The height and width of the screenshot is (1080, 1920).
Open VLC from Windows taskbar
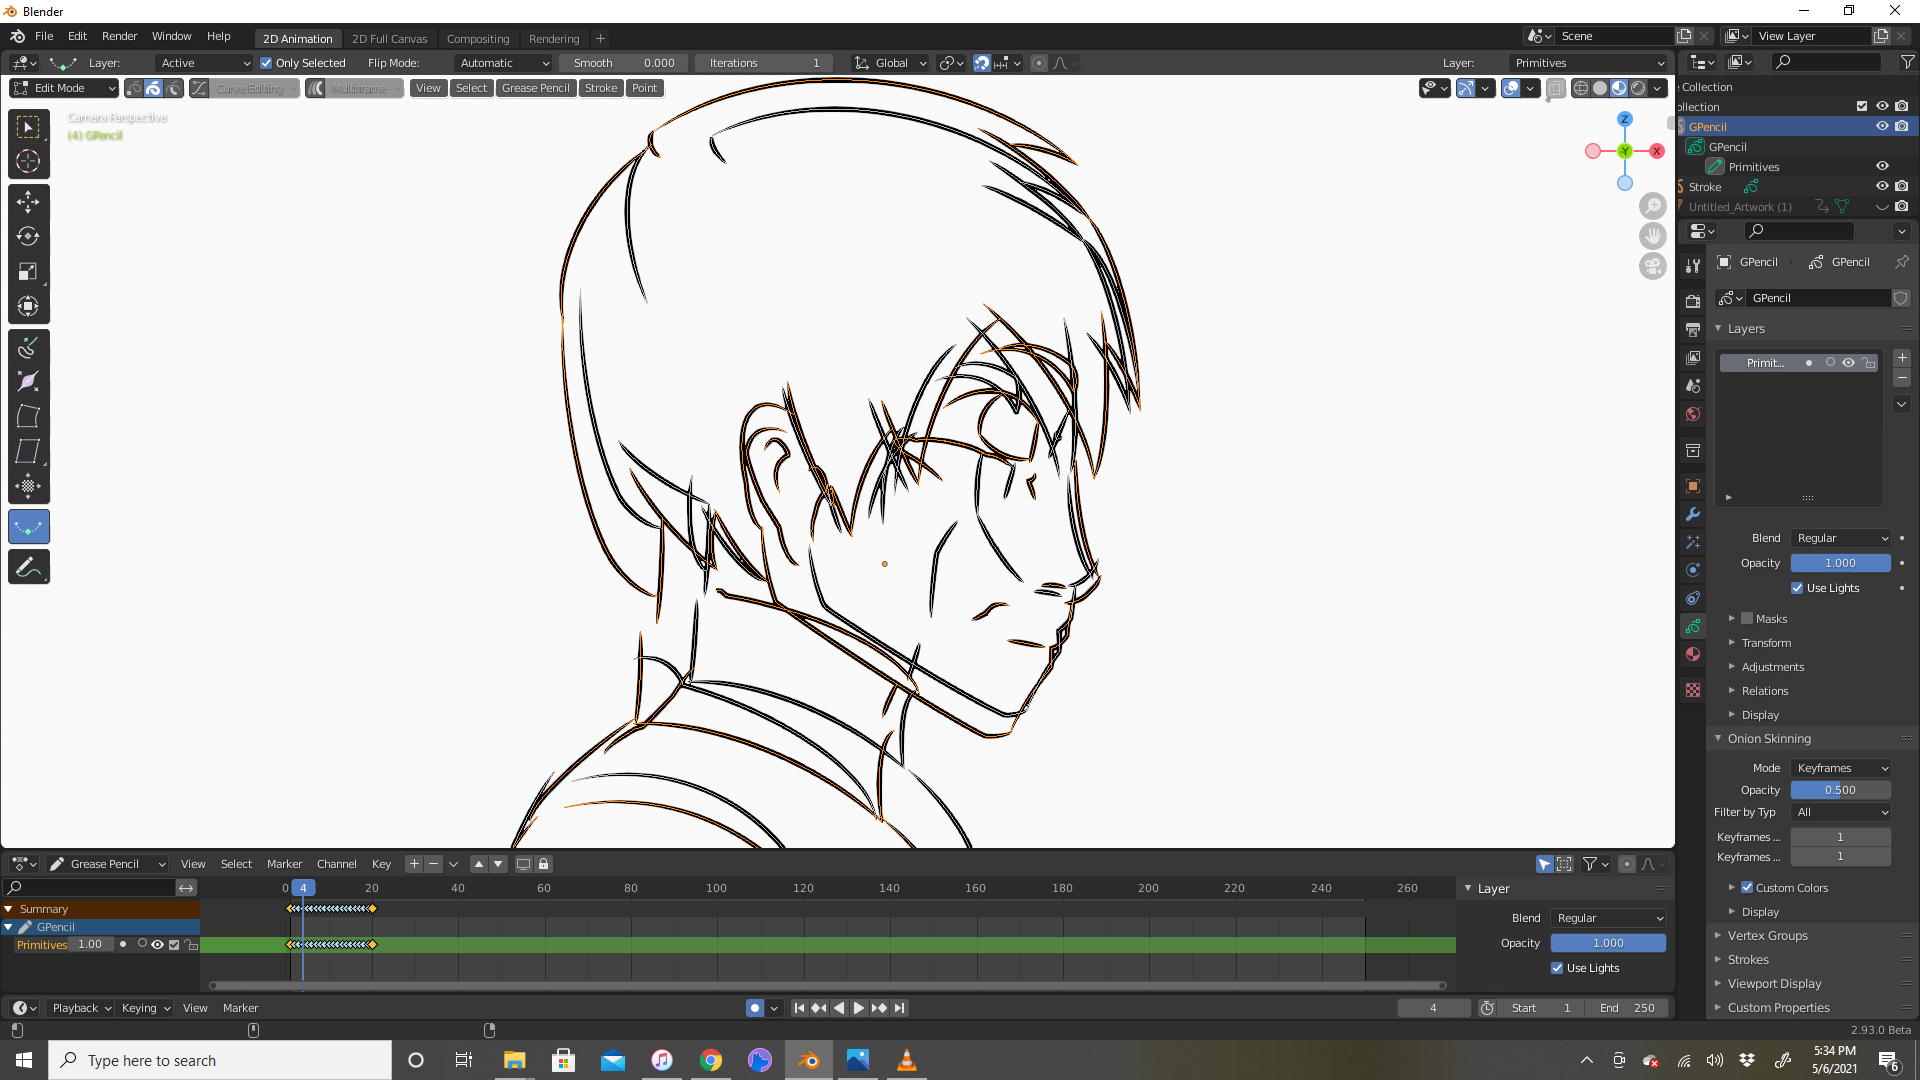(907, 1060)
